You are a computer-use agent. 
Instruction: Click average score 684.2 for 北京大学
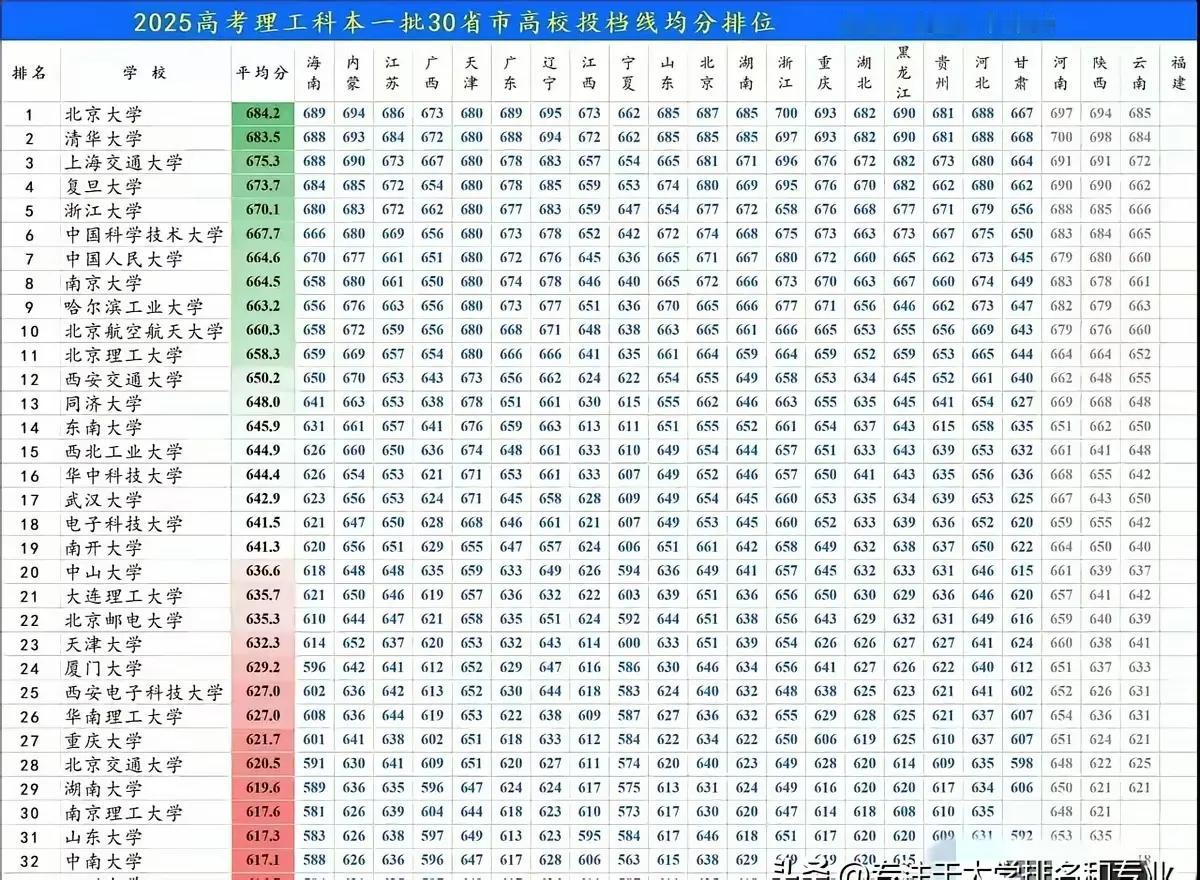[x=262, y=113]
